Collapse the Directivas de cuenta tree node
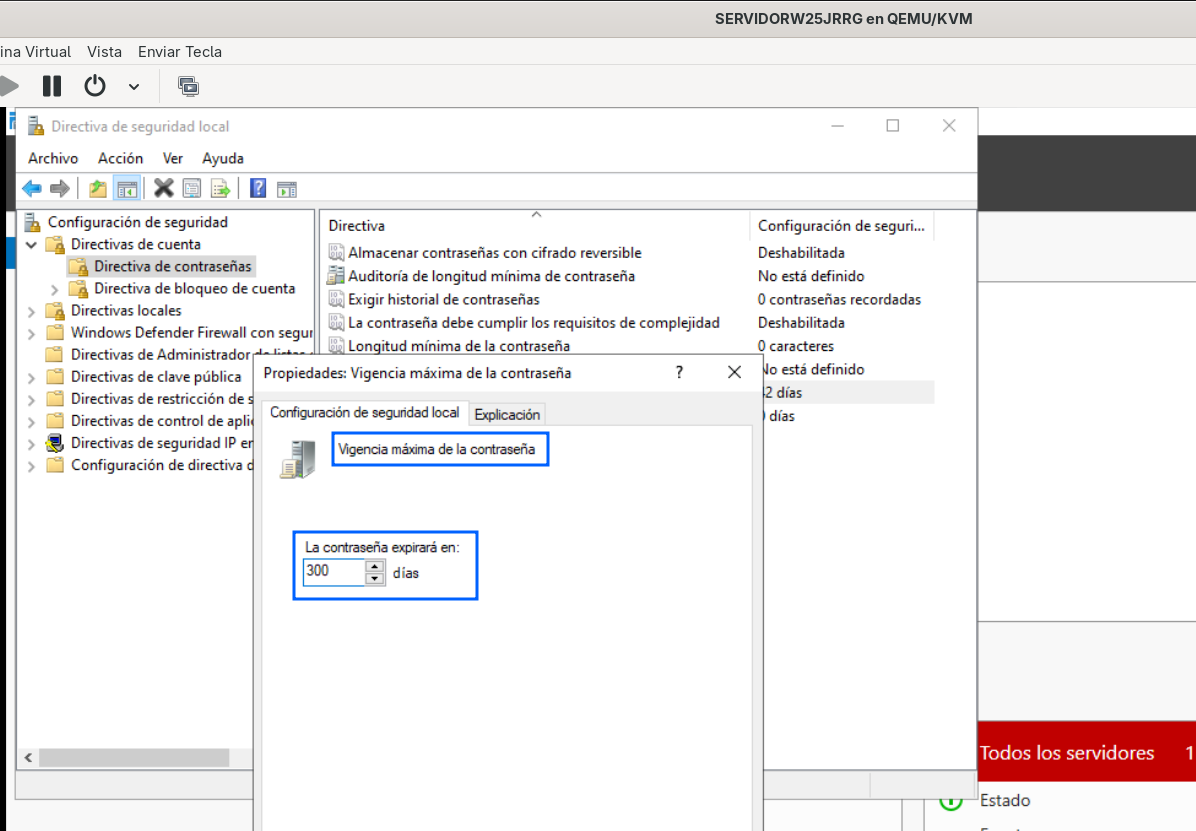Viewport: 1196px width, 831px height. click(x=31, y=245)
